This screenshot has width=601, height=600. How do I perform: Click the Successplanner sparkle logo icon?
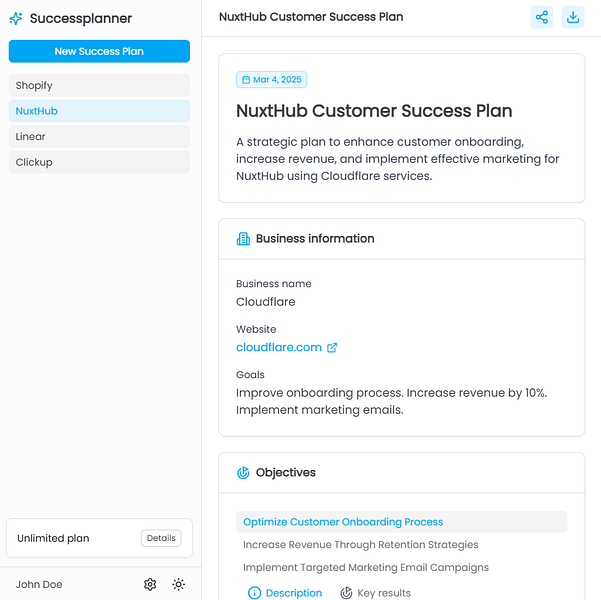[x=16, y=18]
